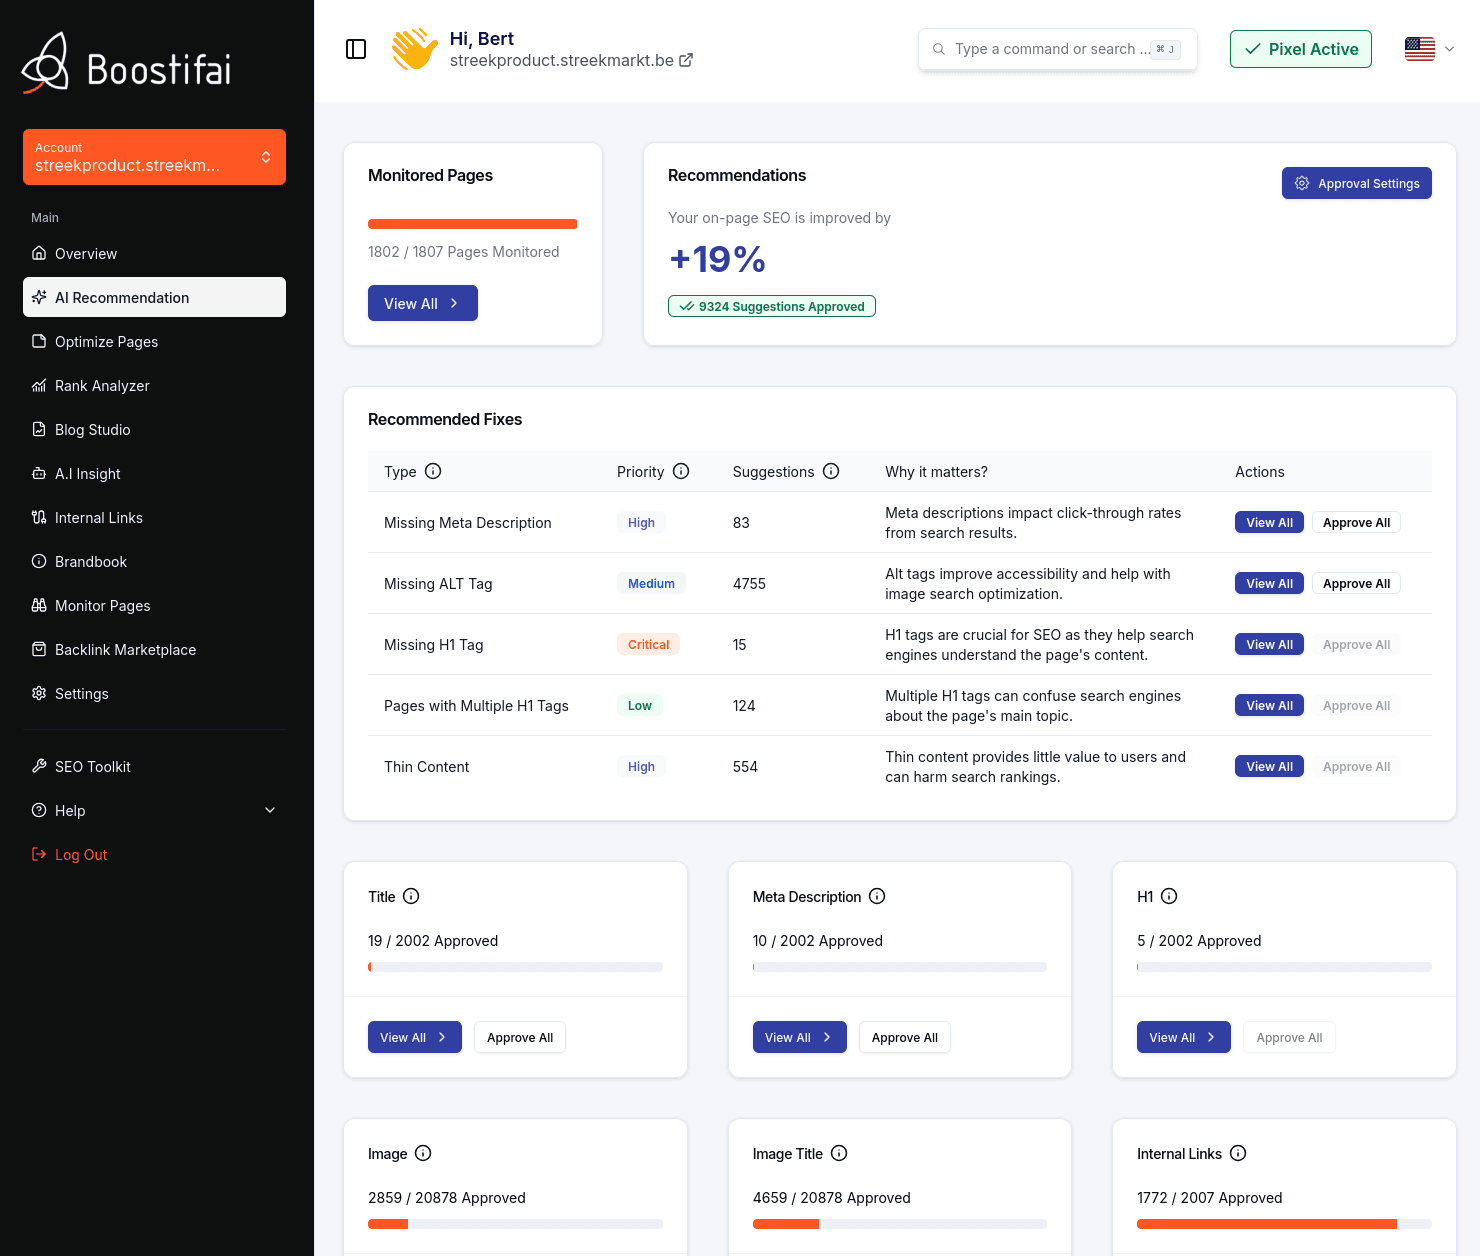Show info icon beside H1 card
This screenshot has height=1256, width=1480.
(x=1169, y=896)
